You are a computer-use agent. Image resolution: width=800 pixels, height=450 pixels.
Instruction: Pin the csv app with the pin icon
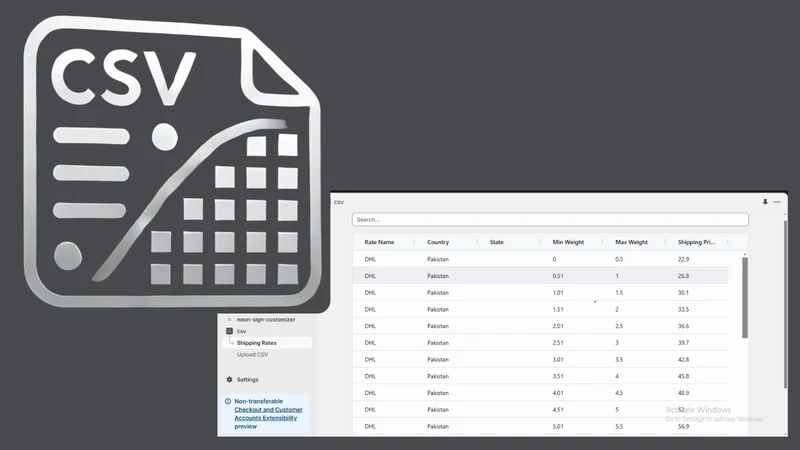[x=765, y=202]
